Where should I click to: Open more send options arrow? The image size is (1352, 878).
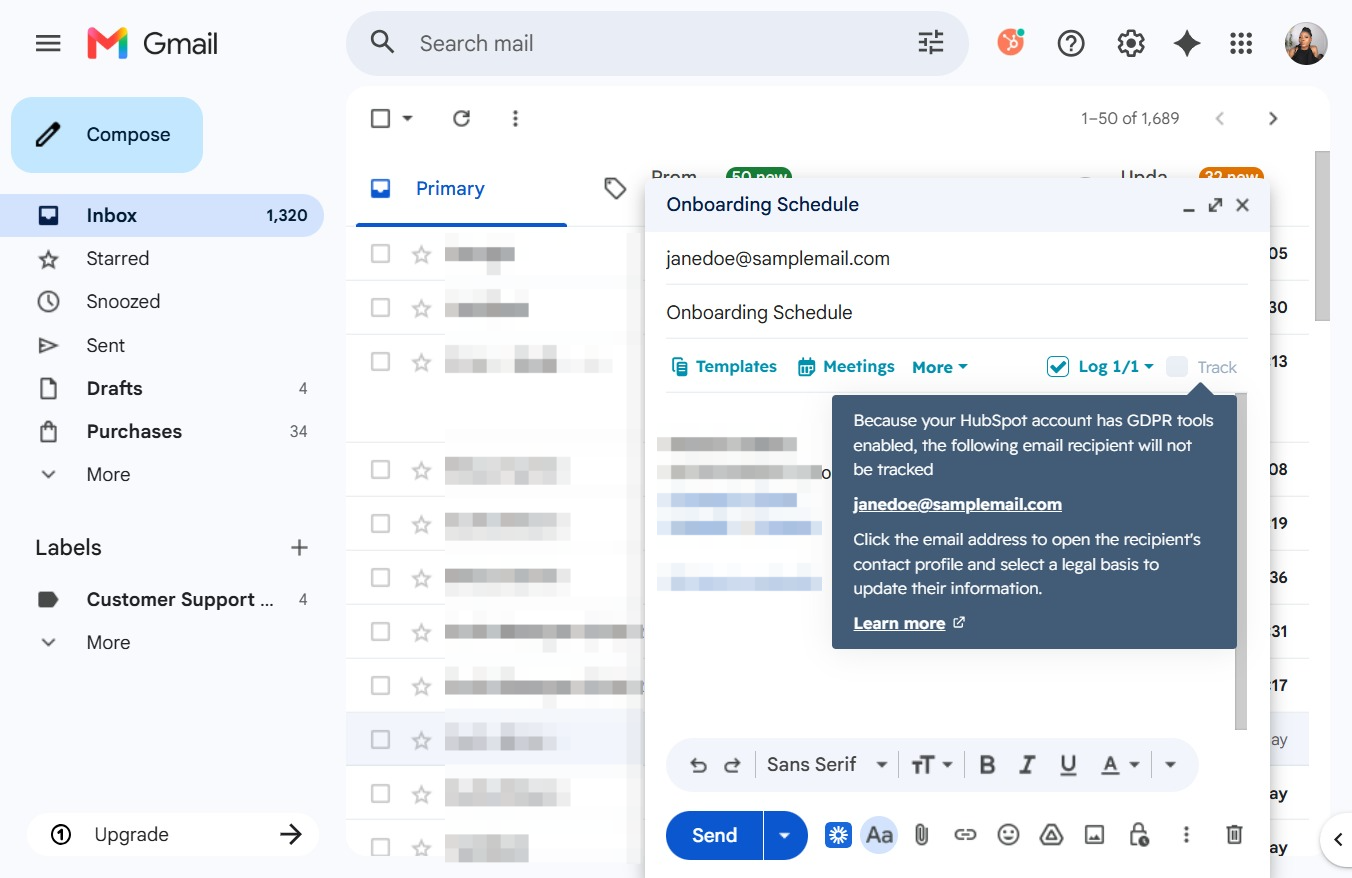point(785,835)
